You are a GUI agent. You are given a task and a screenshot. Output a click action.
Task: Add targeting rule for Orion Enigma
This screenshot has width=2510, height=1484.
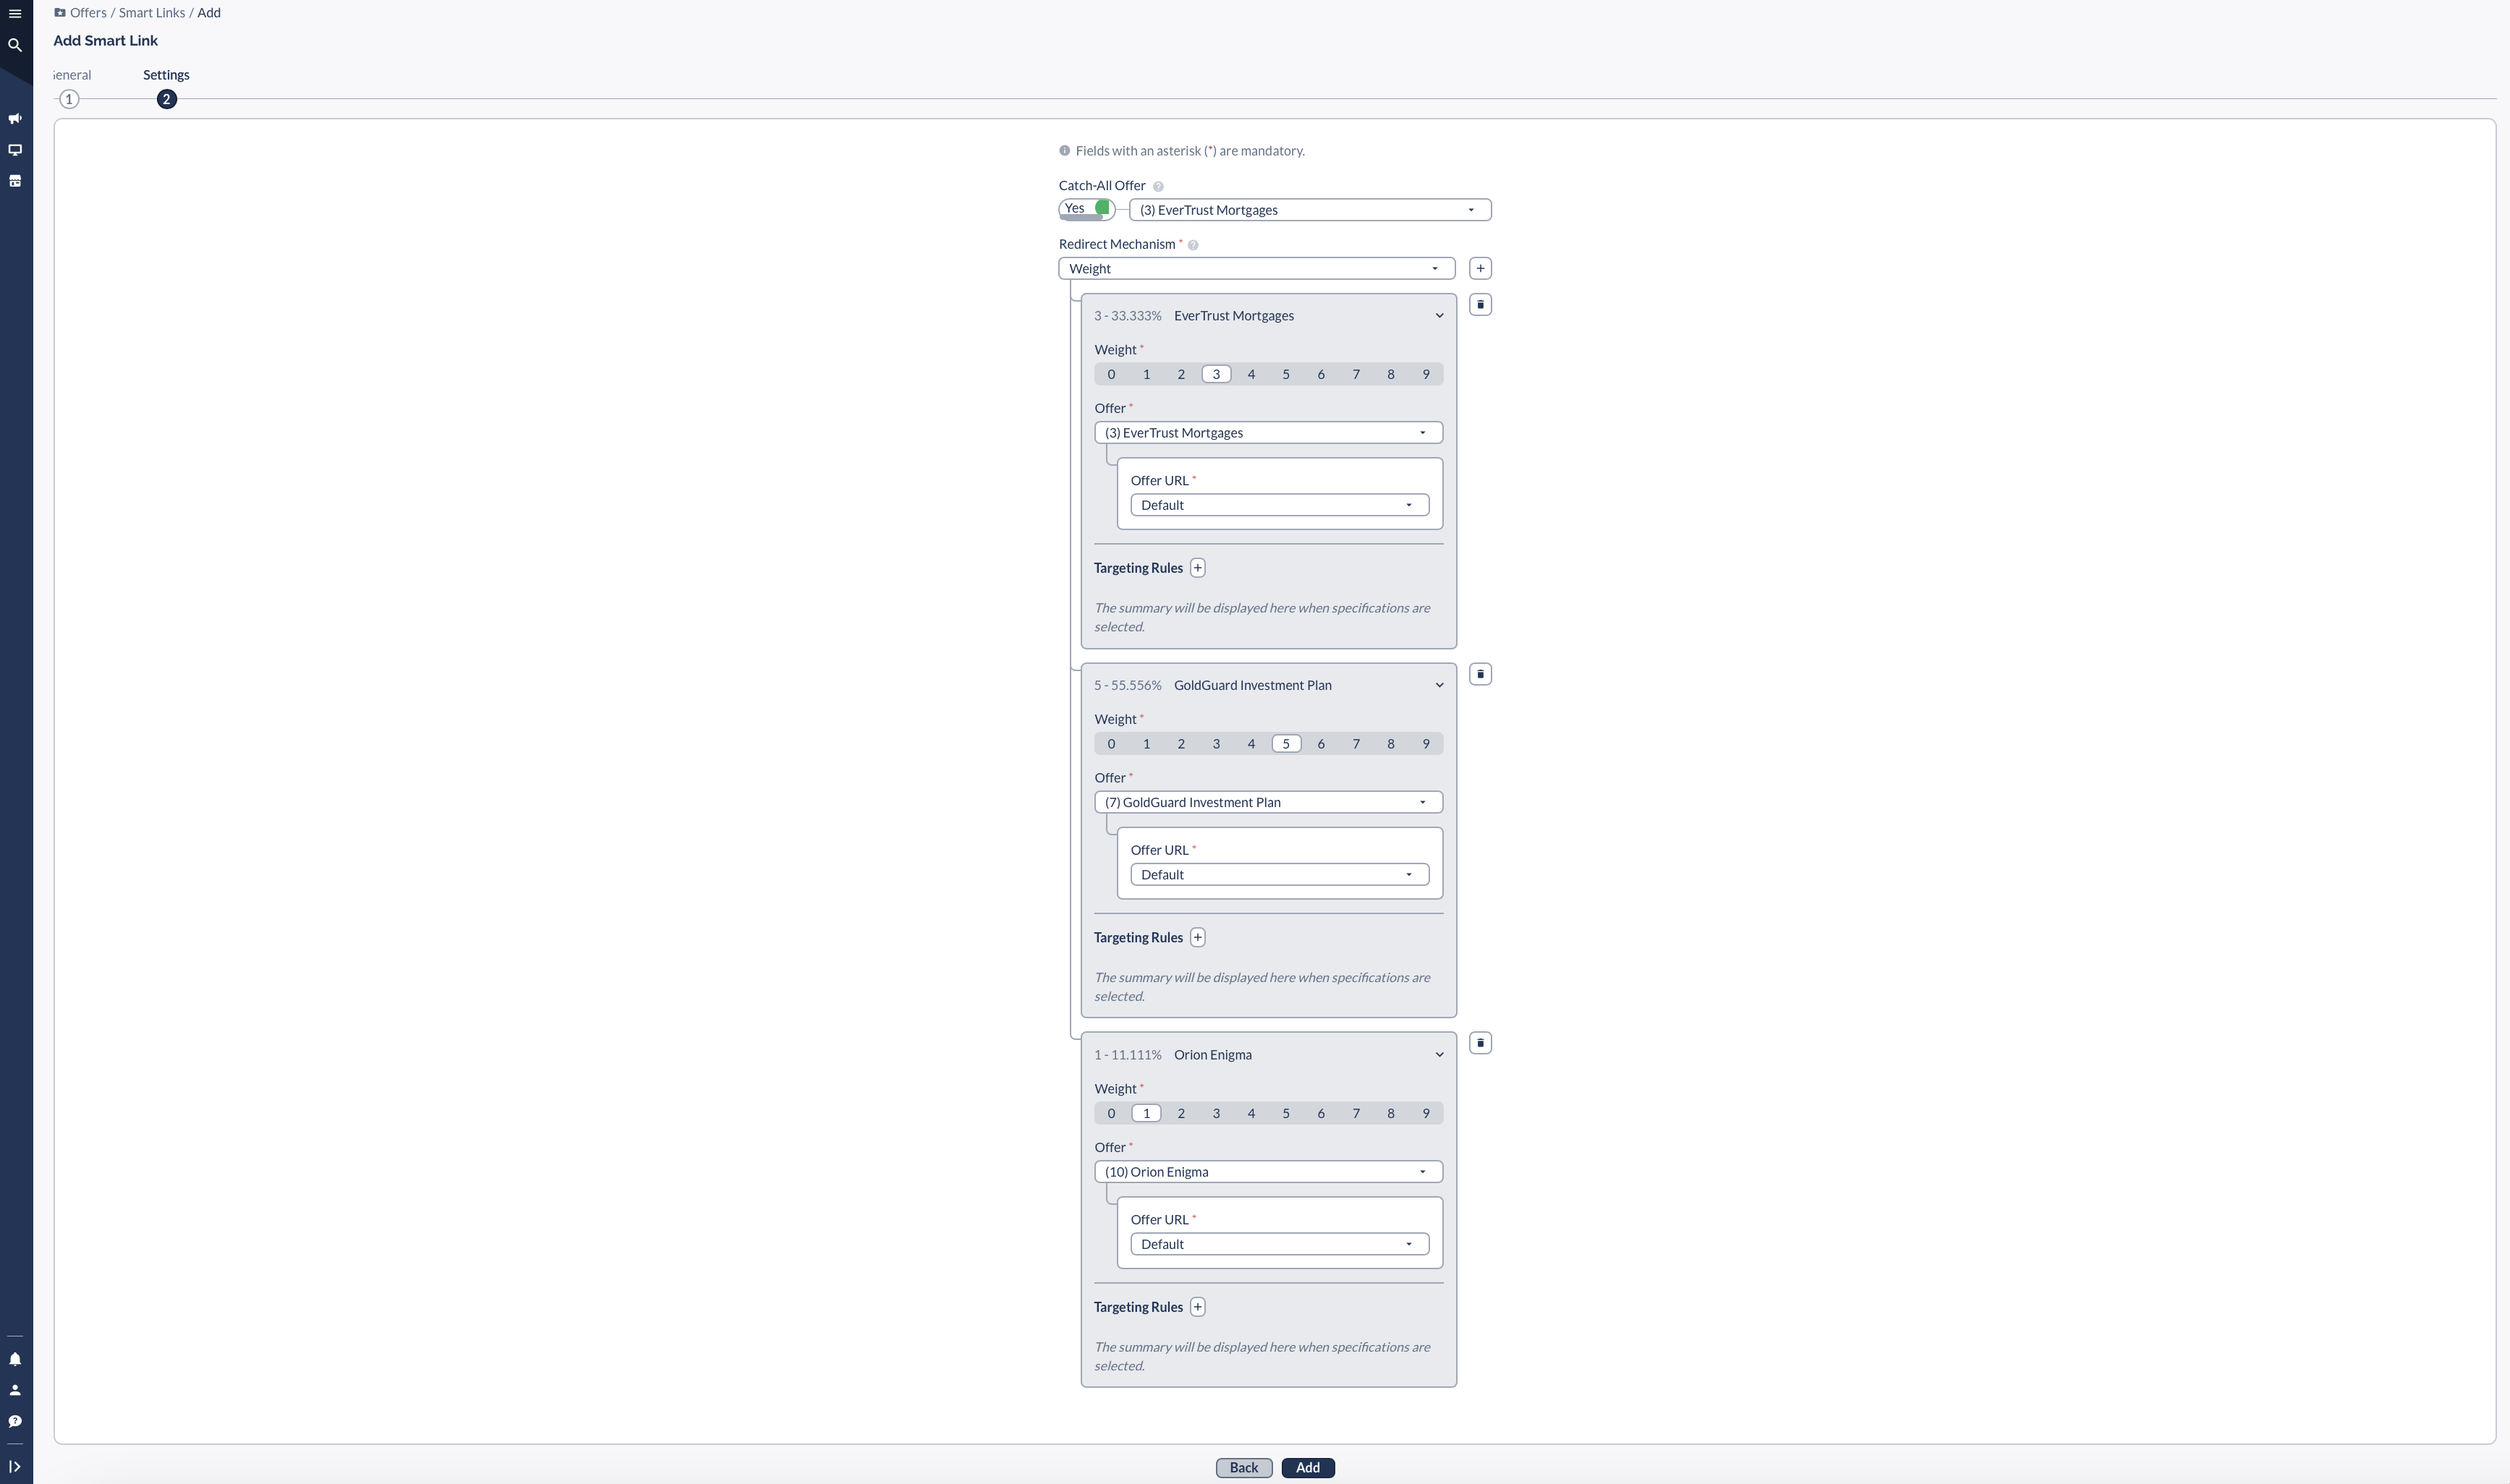point(1198,1307)
